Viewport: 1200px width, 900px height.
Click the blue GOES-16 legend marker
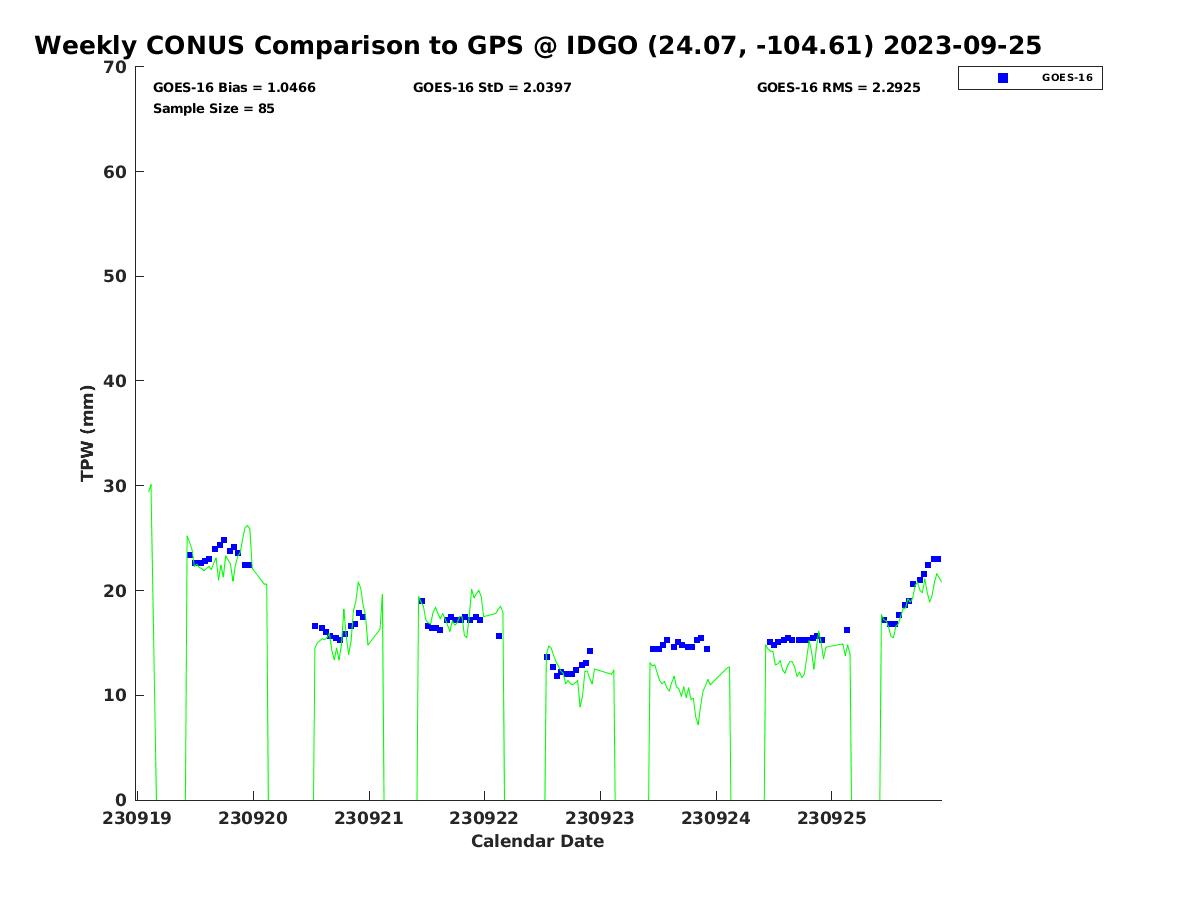[x=1003, y=78]
